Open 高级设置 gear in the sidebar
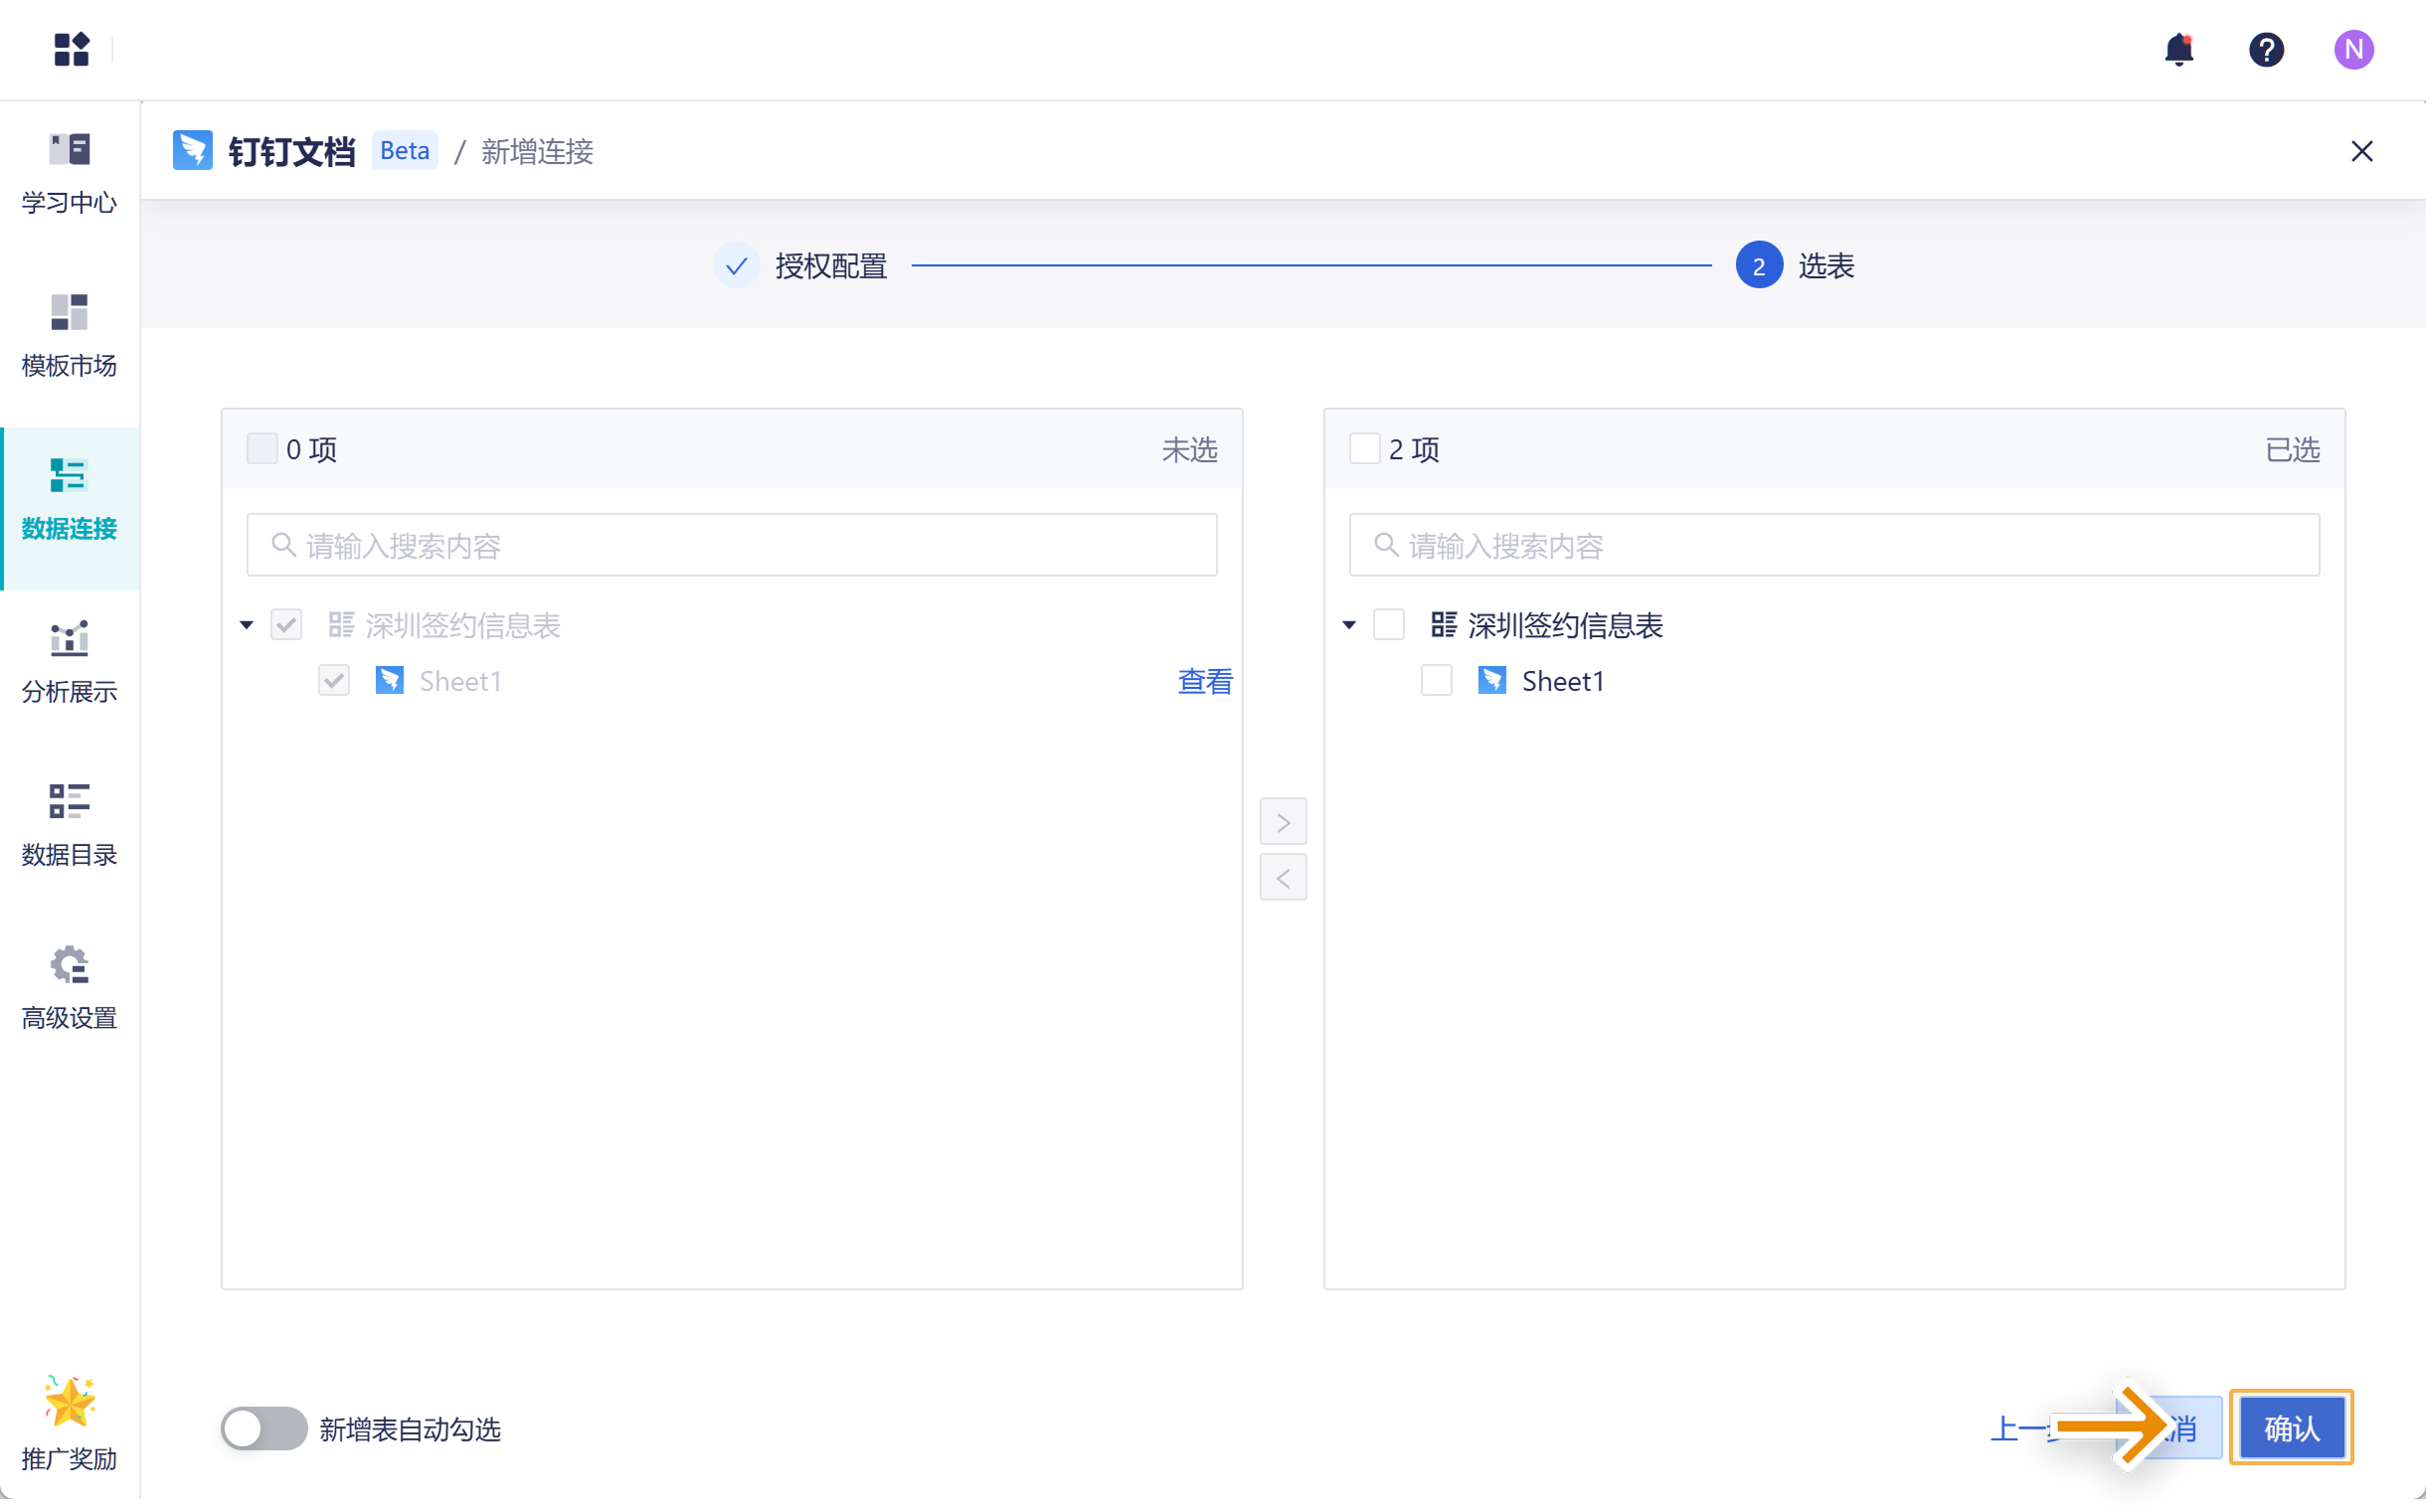 69,987
